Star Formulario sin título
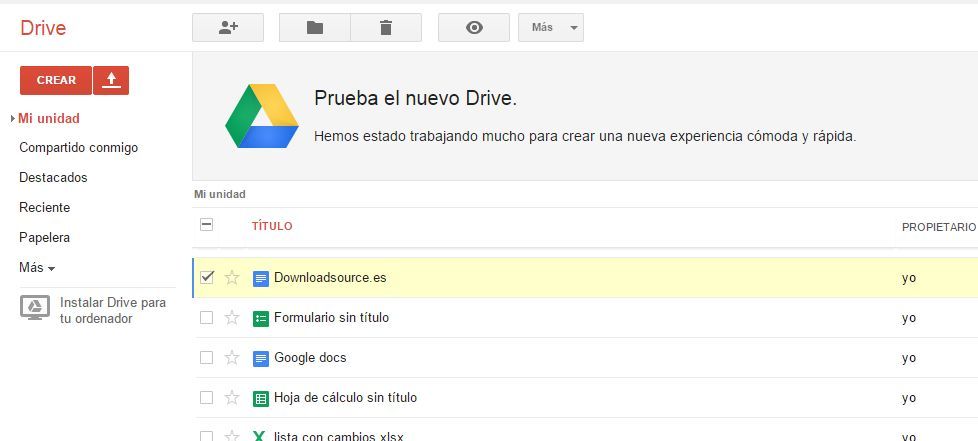 [x=232, y=317]
